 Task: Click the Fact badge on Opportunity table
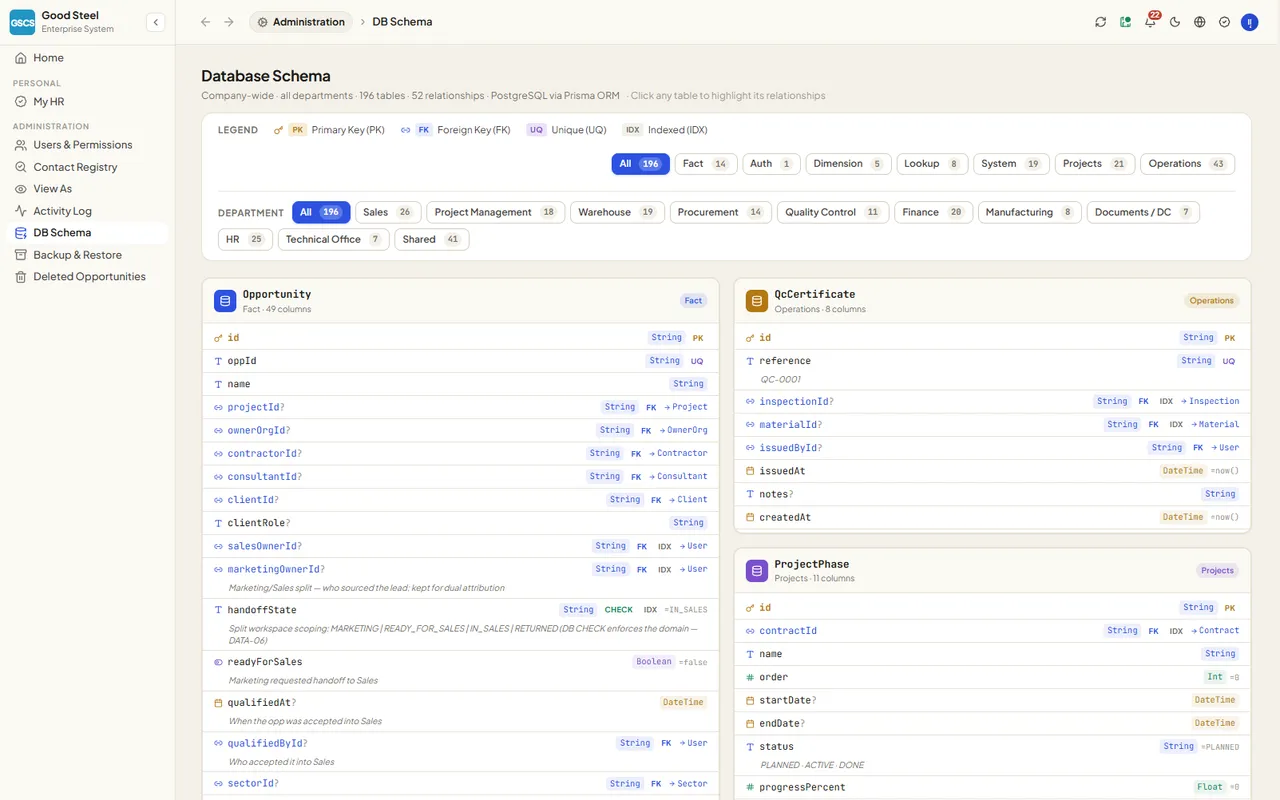[693, 301]
